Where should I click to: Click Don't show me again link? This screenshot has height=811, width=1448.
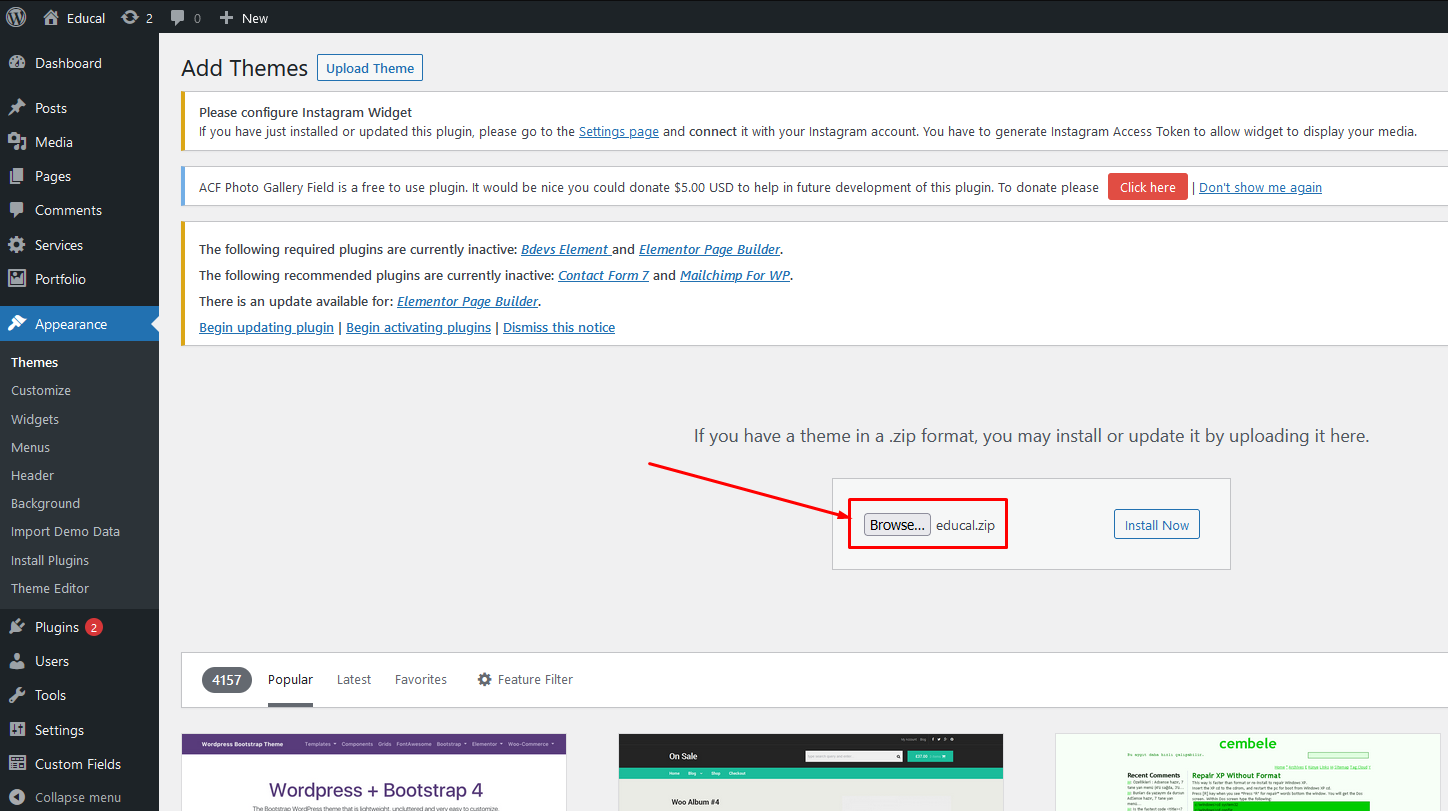pos(1260,187)
